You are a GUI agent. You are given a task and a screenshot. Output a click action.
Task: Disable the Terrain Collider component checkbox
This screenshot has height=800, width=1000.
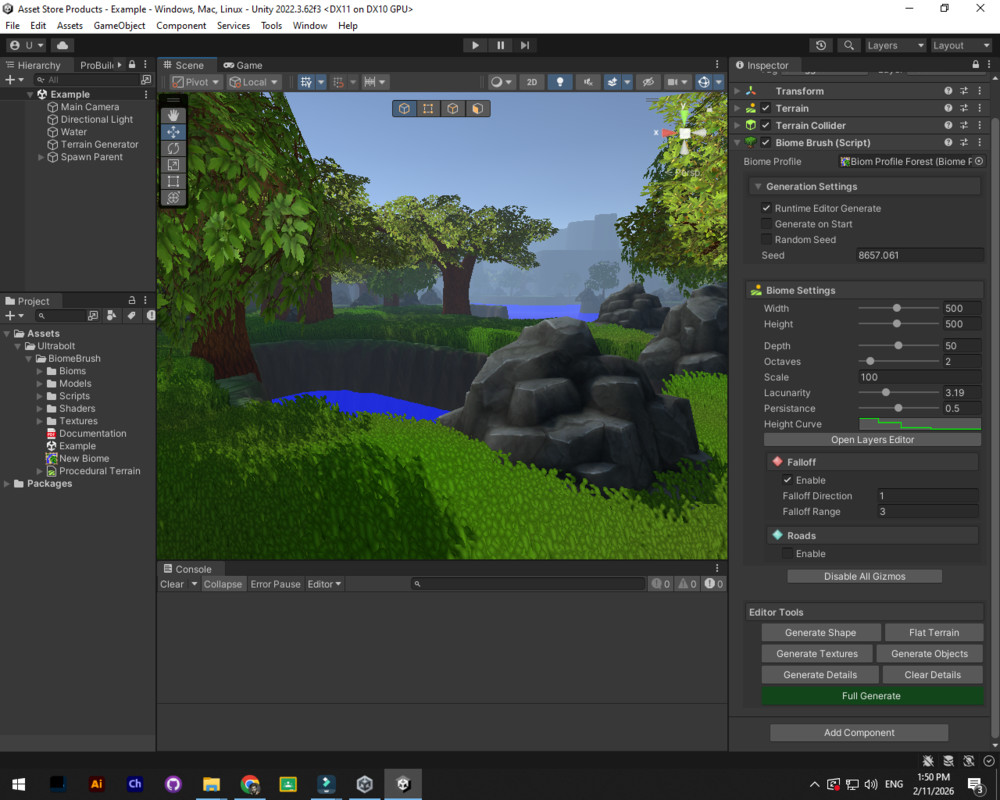tap(766, 125)
